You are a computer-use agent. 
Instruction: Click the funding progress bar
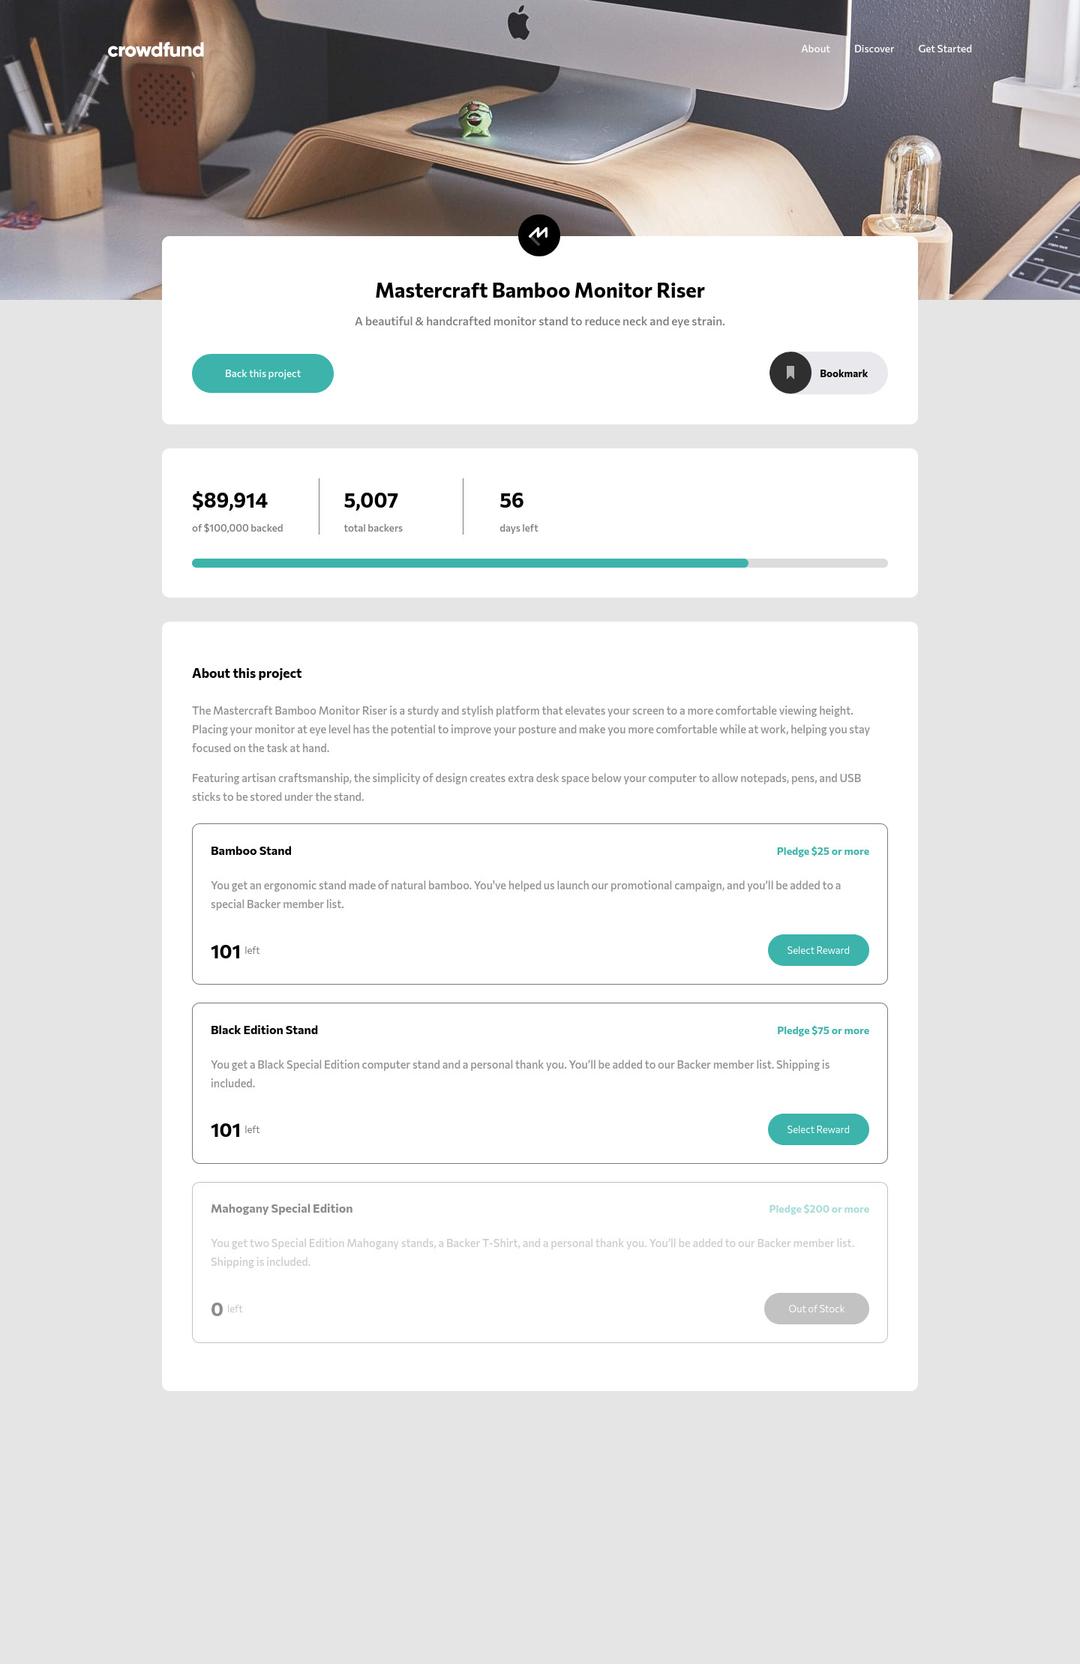pos(539,562)
